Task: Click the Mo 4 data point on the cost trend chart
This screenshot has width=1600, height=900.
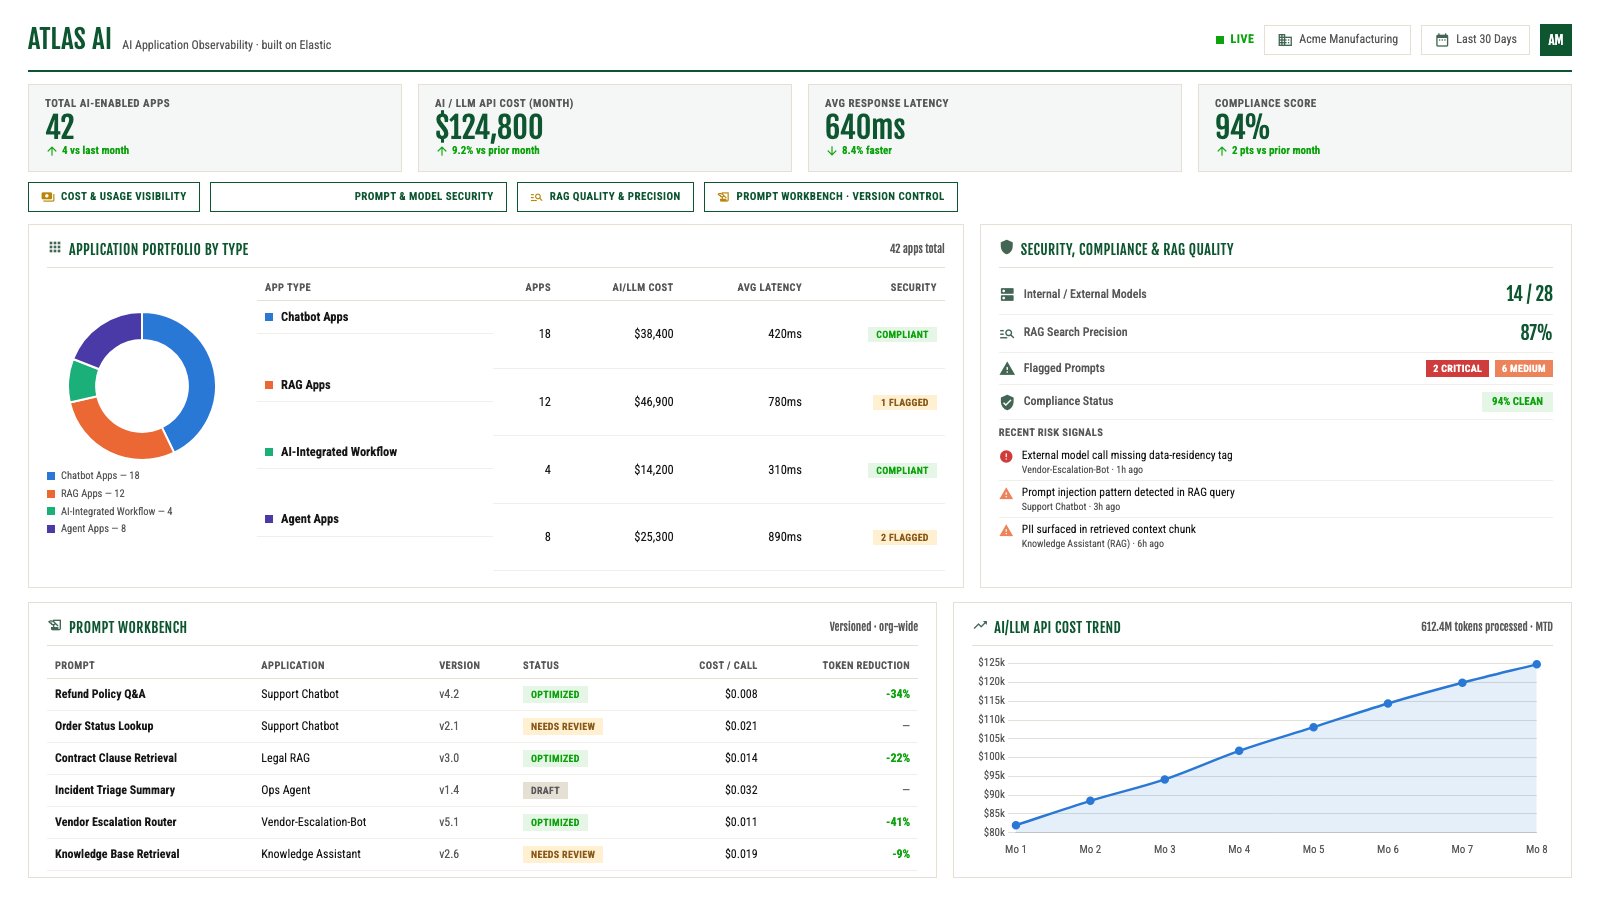Action: pyautogui.click(x=1239, y=751)
